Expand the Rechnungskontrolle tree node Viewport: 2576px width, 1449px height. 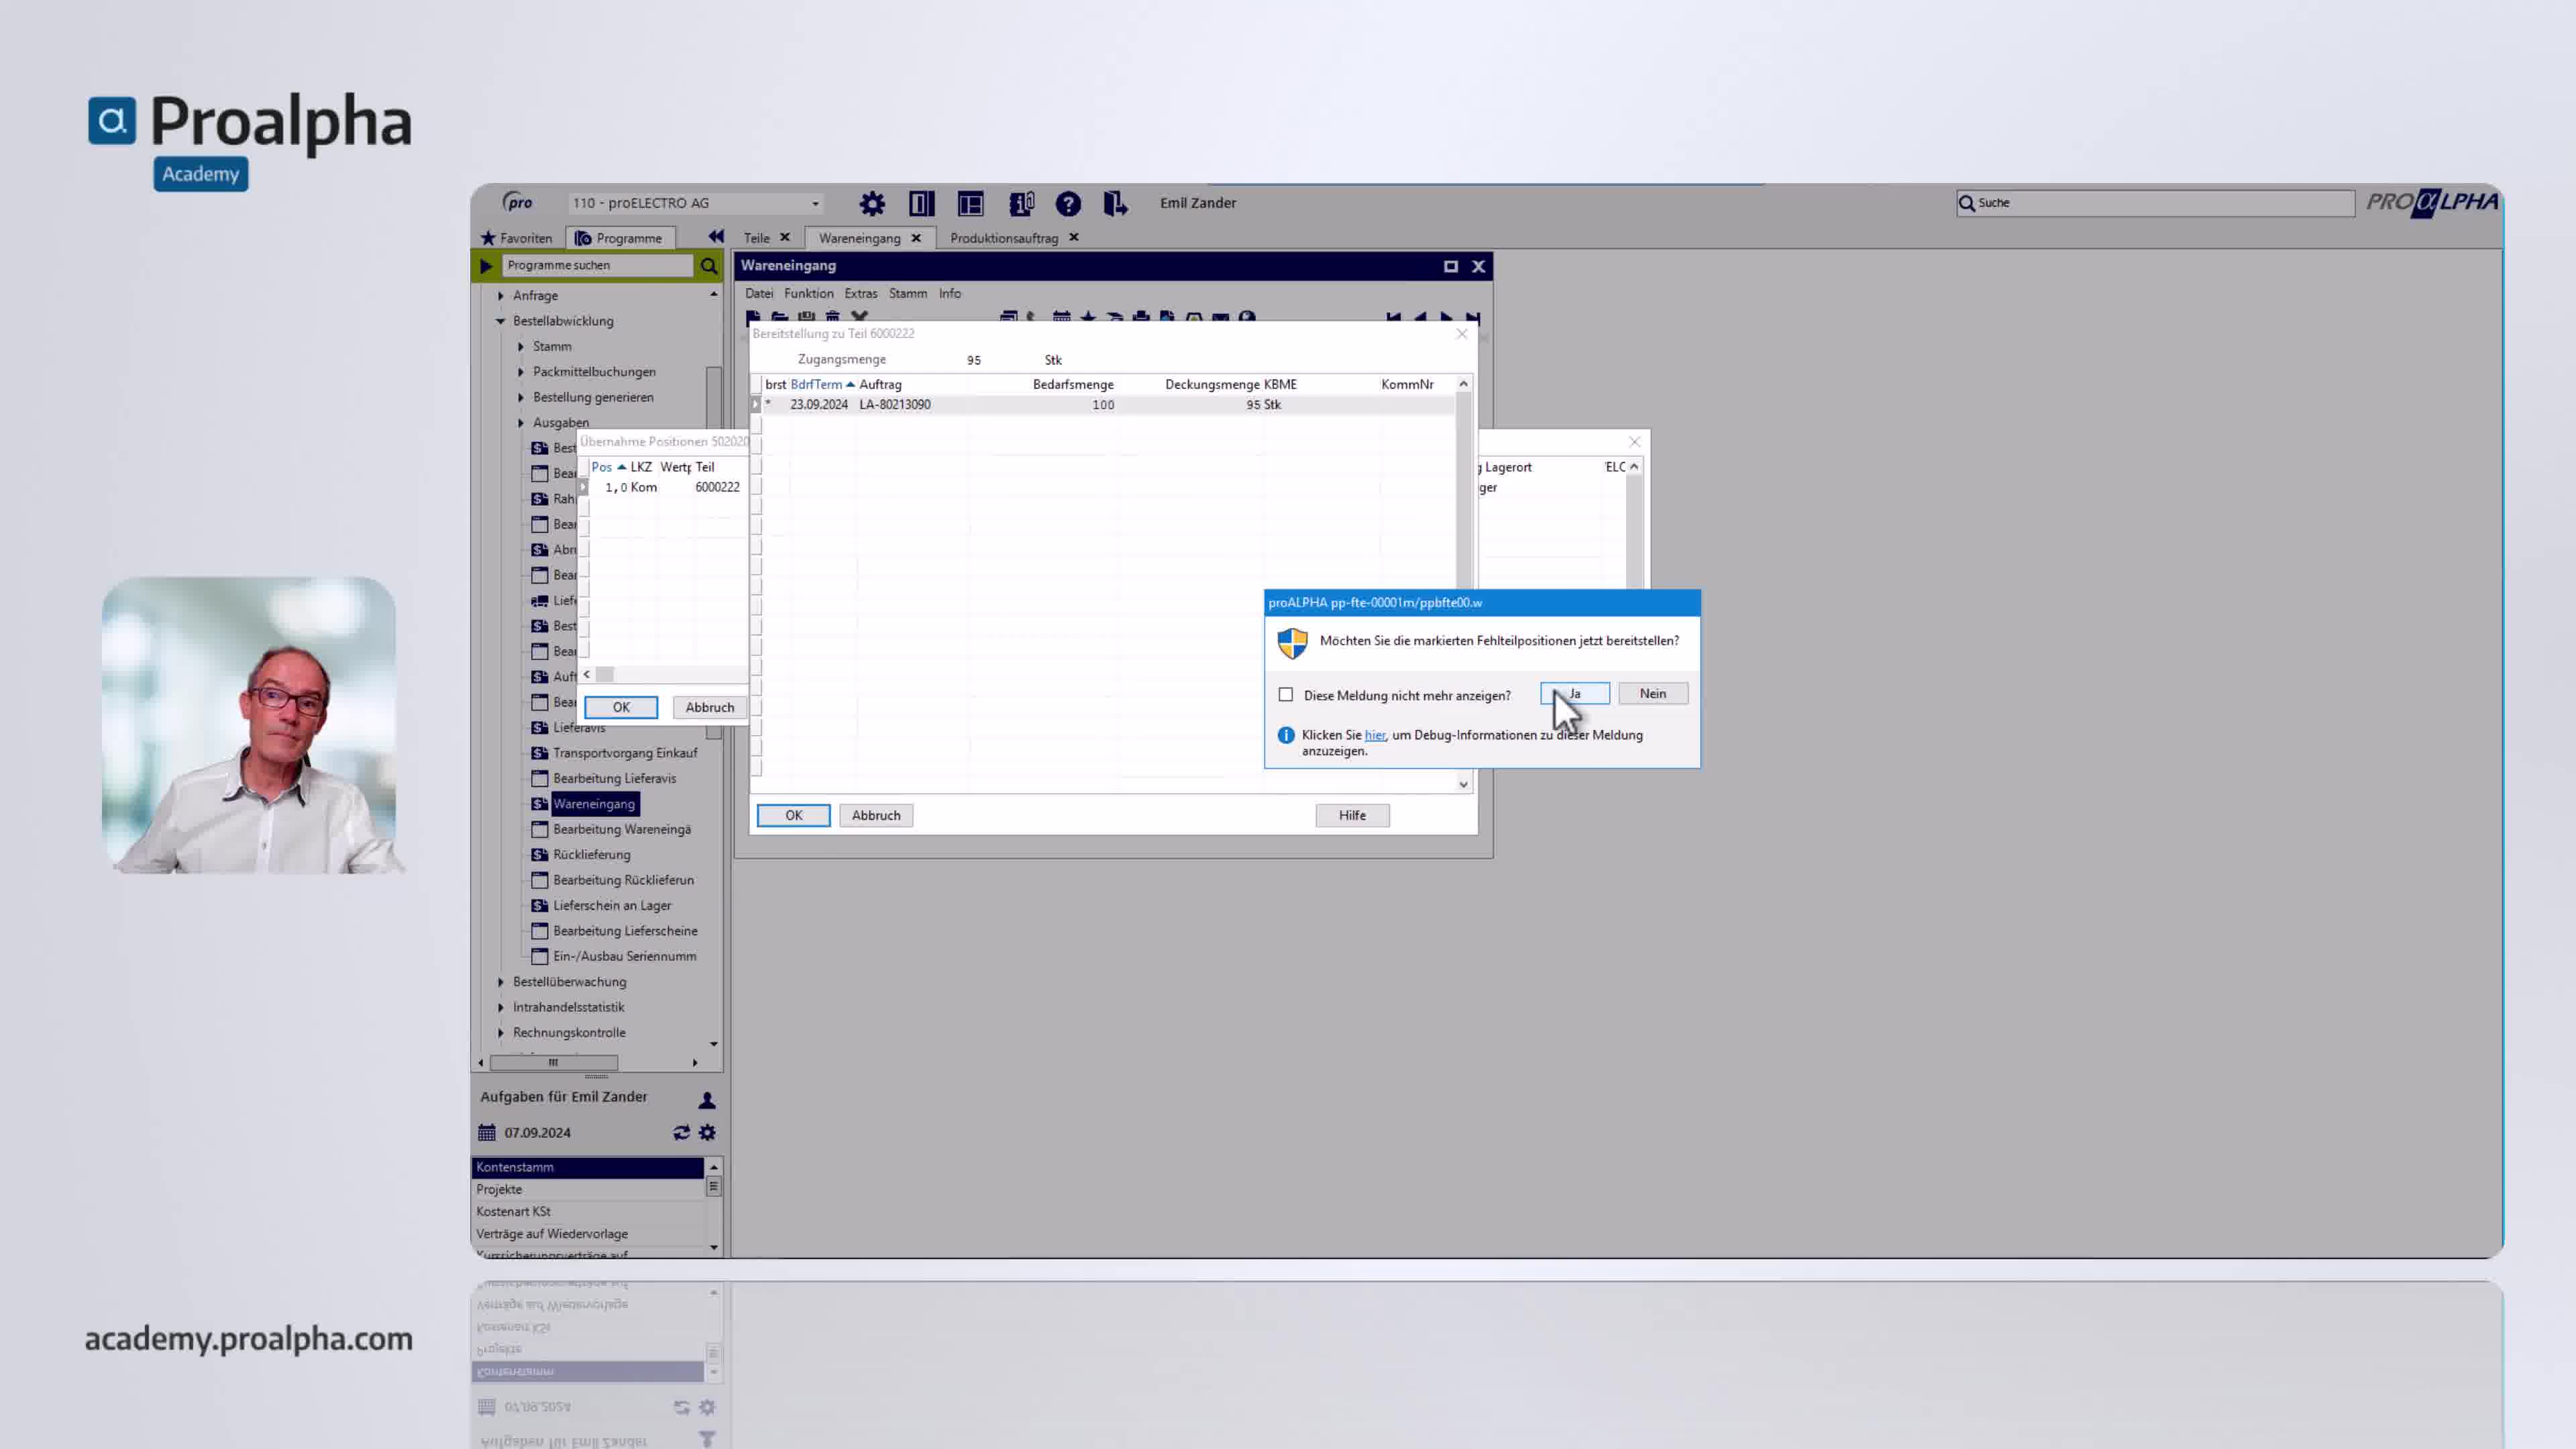tap(501, 1033)
